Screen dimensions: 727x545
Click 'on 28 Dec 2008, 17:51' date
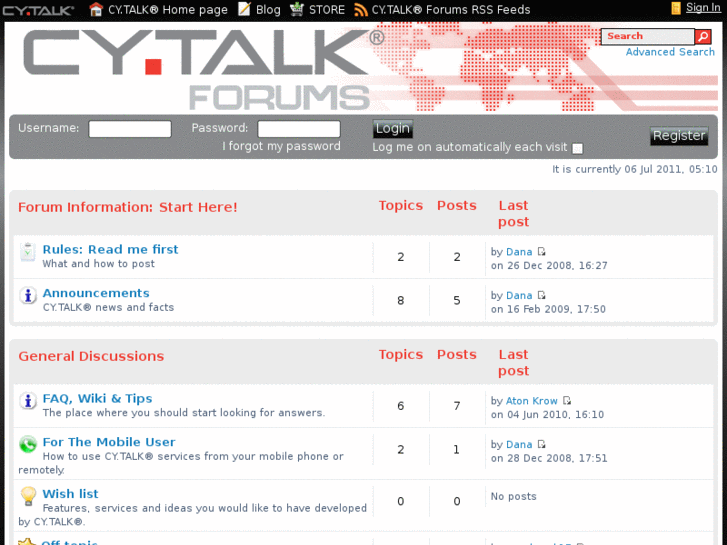(x=549, y=458)
